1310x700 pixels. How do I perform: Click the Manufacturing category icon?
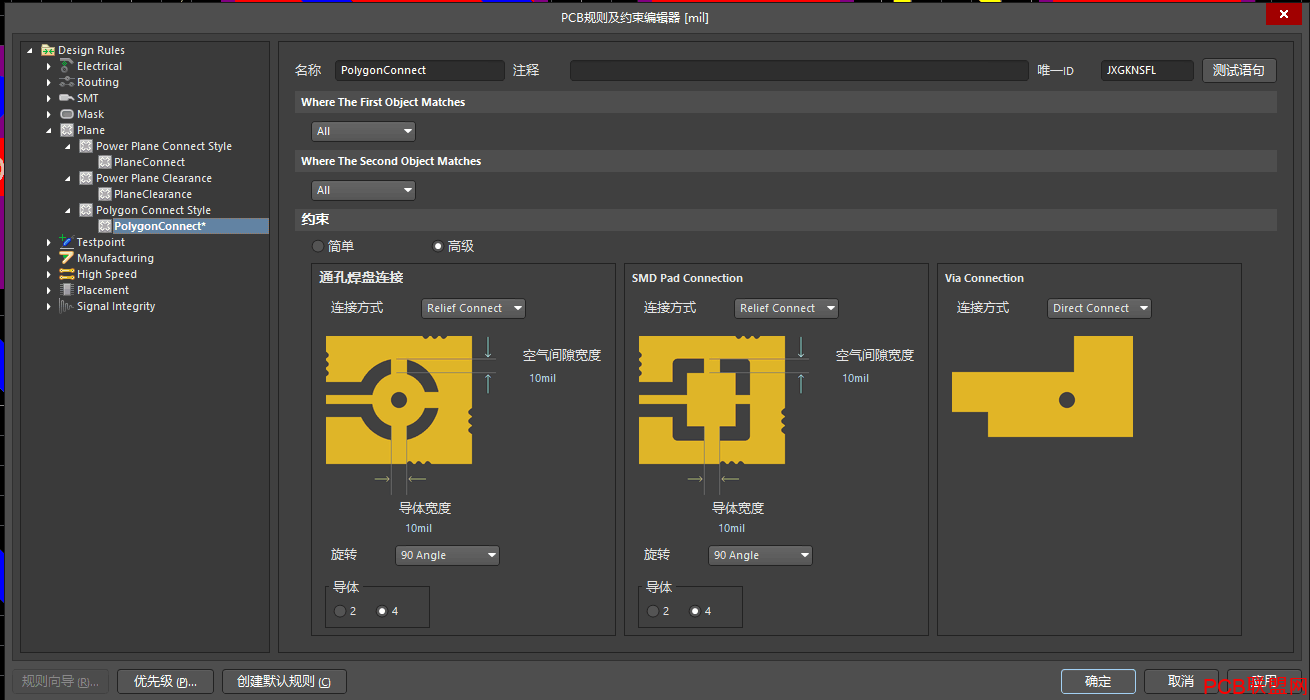[67, 258]
